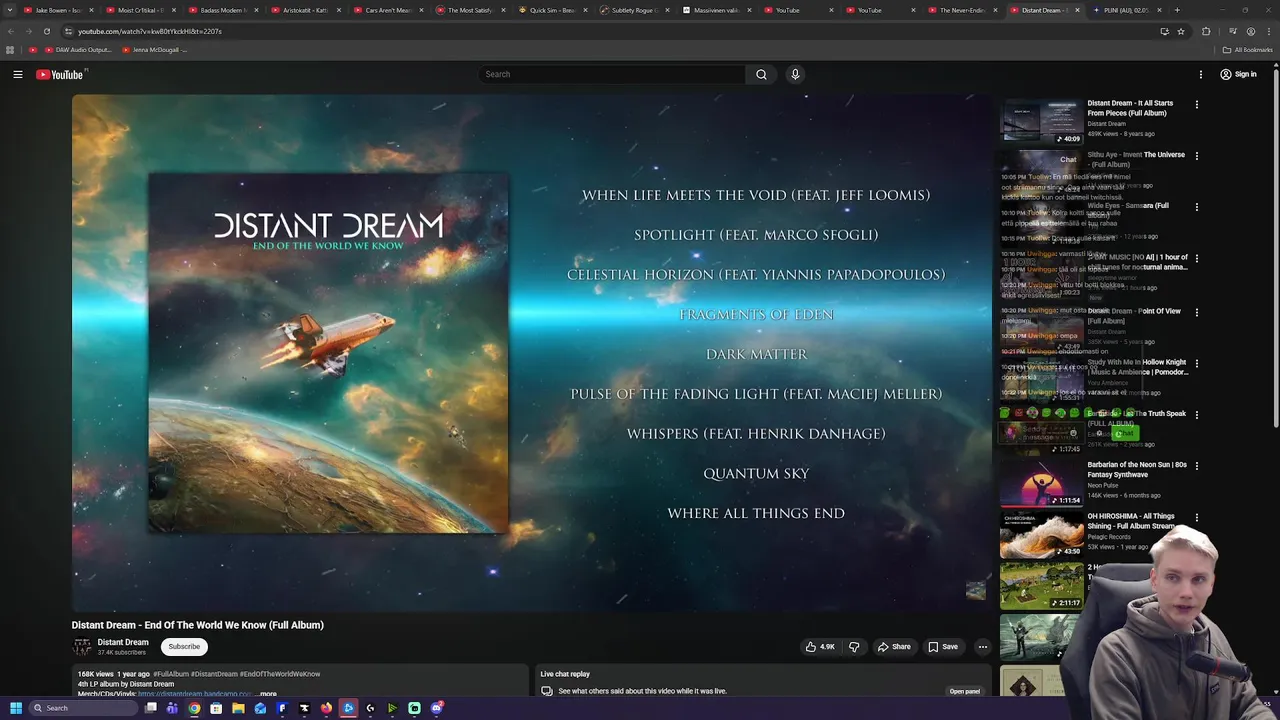Screen dimensions: 1280x720
Task: Open Task View on the taskbar
Action: [151, 708]
